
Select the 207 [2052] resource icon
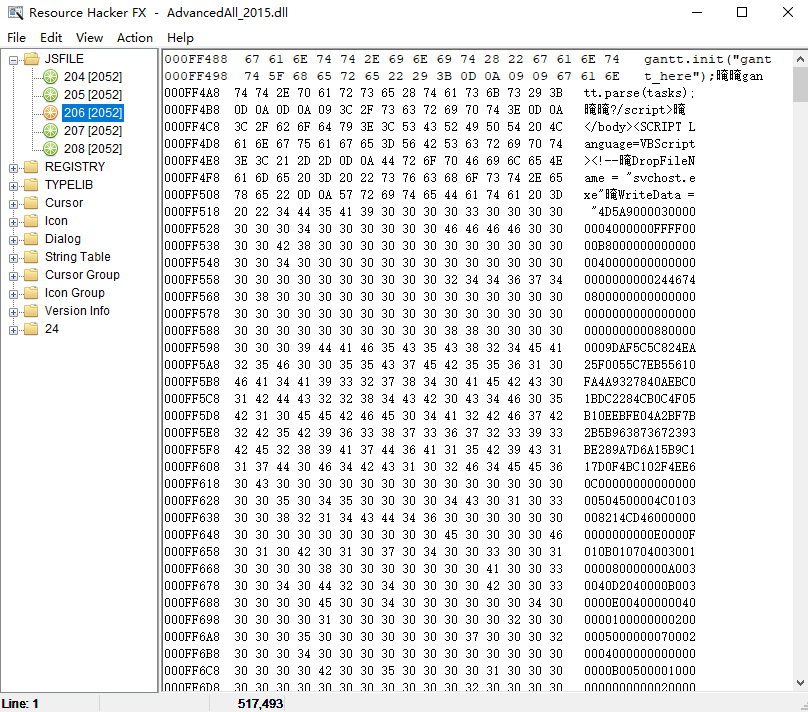point(50,131)
